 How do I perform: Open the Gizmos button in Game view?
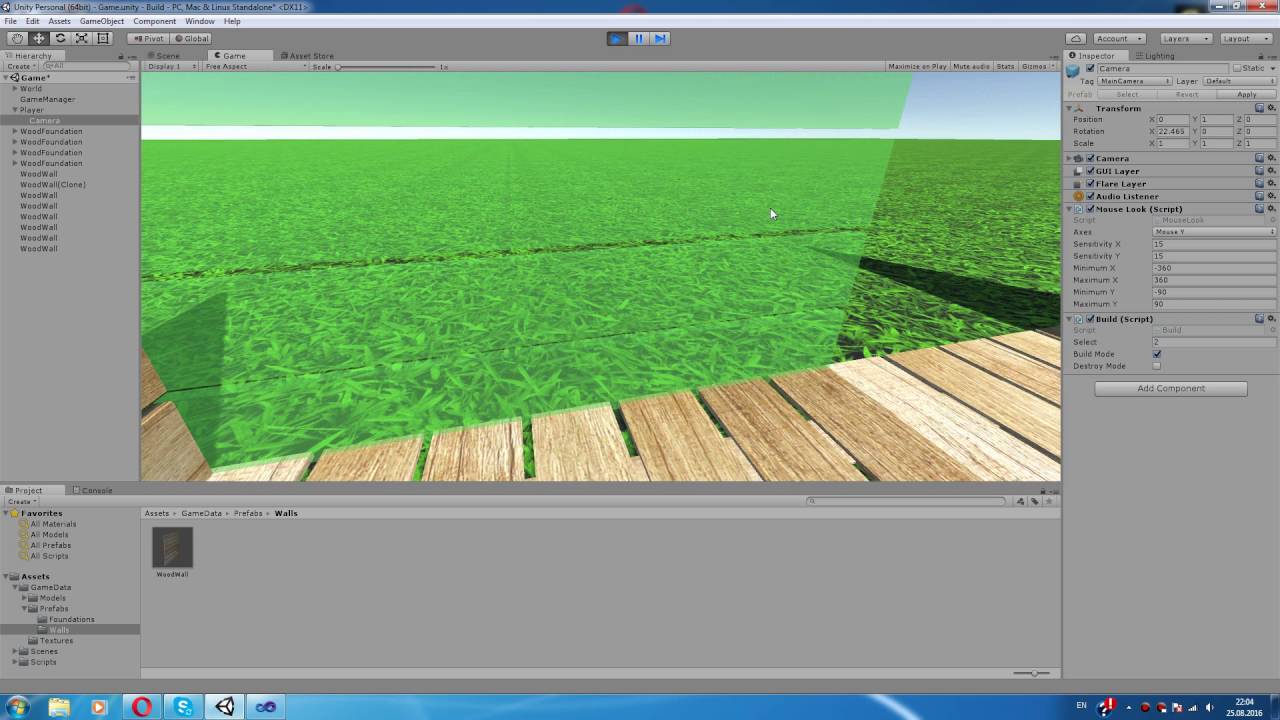(1036, 66)
